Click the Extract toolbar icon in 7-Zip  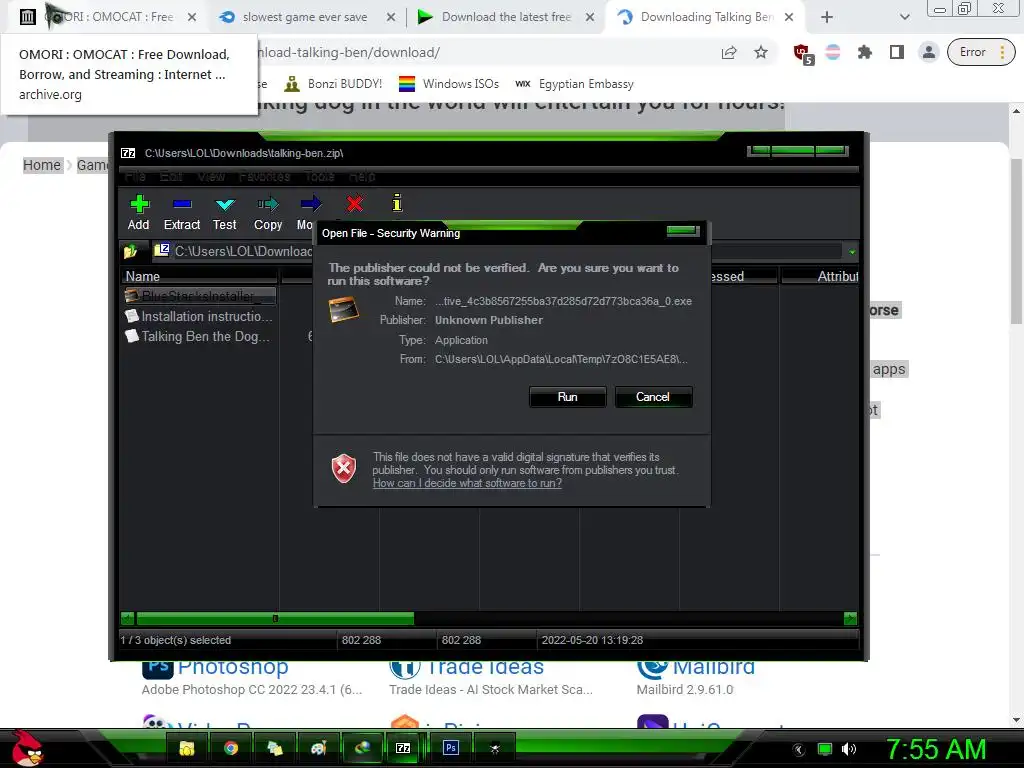(x=182, y=204)
